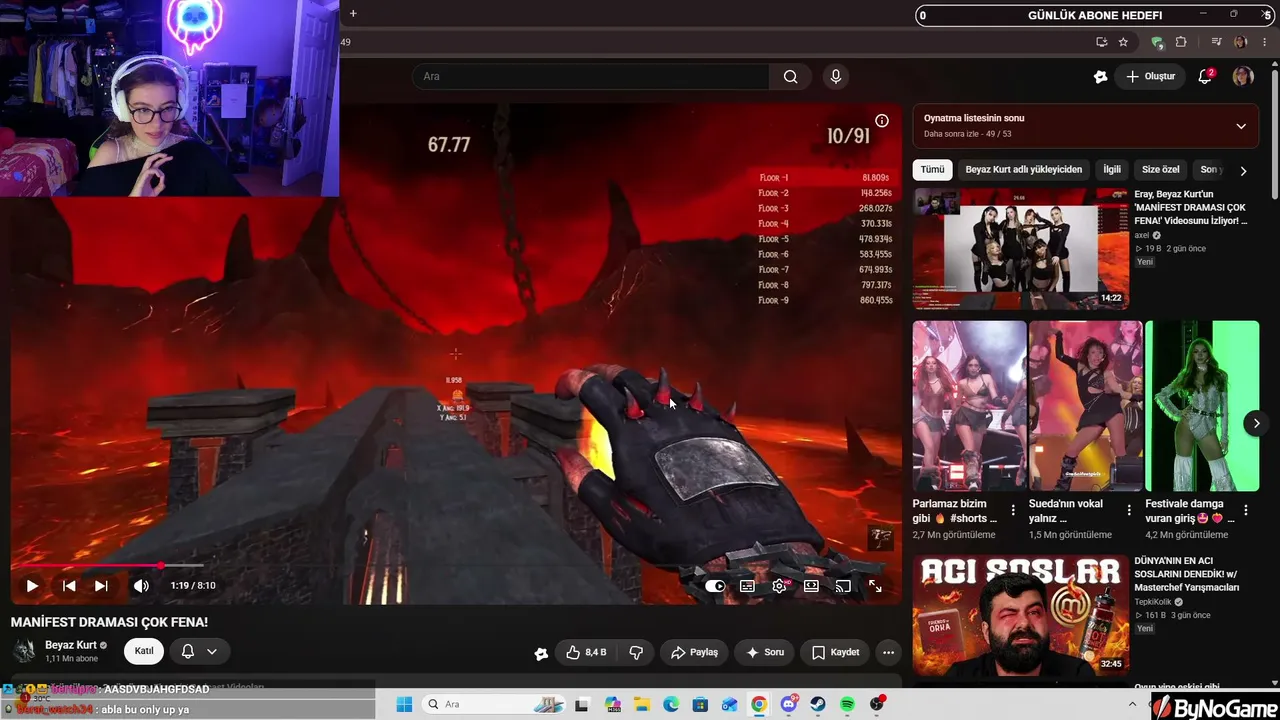Show next shorts with the carousel arrow
1280x720 pixels.
(x=1257, y=423)
